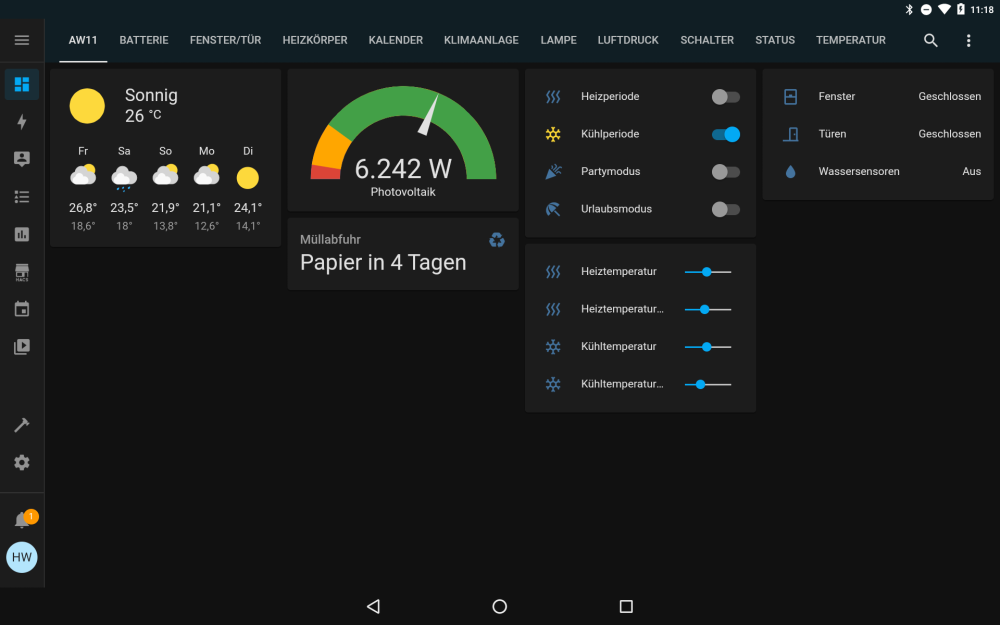The width and height of the screenshot is (1000, 625).
Task: Click the search magnifier icon
Action: click(930, 40)
